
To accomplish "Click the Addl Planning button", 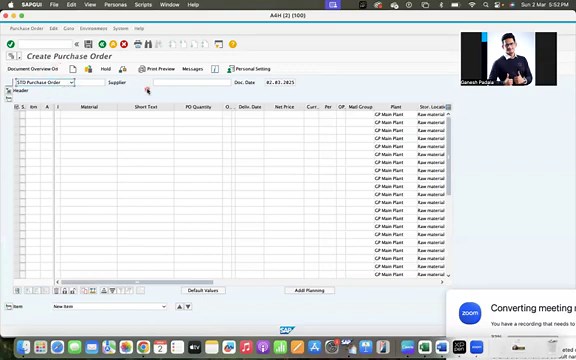I will [x=309, y=291].
